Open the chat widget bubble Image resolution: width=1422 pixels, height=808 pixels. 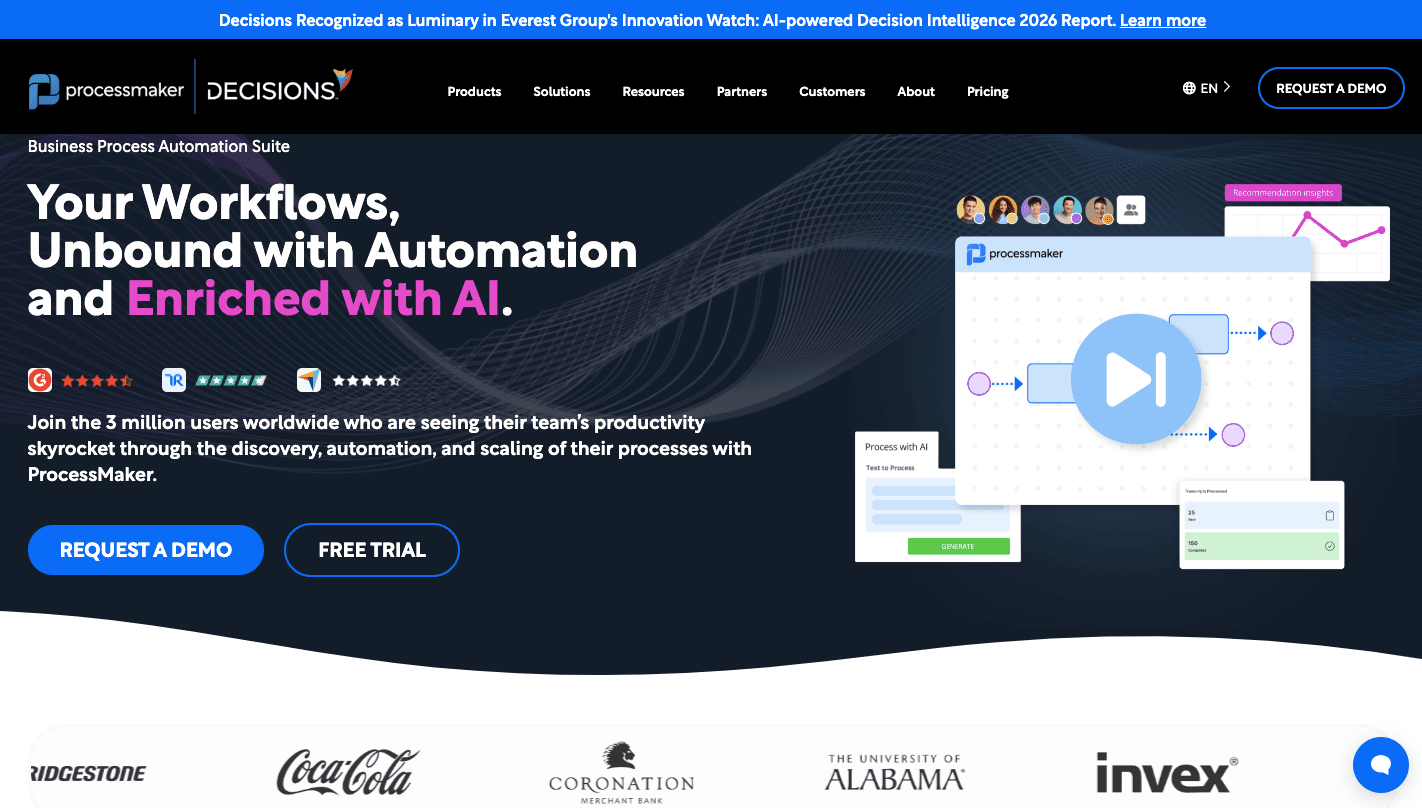[x=1380, y=765]
